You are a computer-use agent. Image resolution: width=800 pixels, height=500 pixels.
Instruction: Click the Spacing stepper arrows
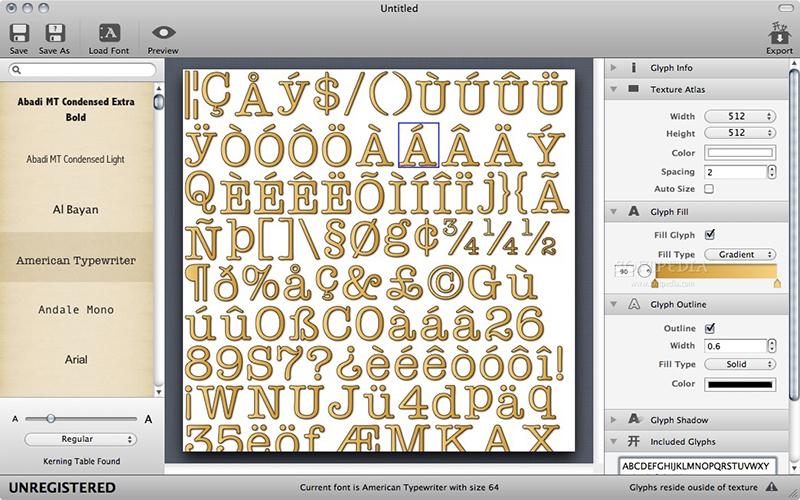coord(771,172)
